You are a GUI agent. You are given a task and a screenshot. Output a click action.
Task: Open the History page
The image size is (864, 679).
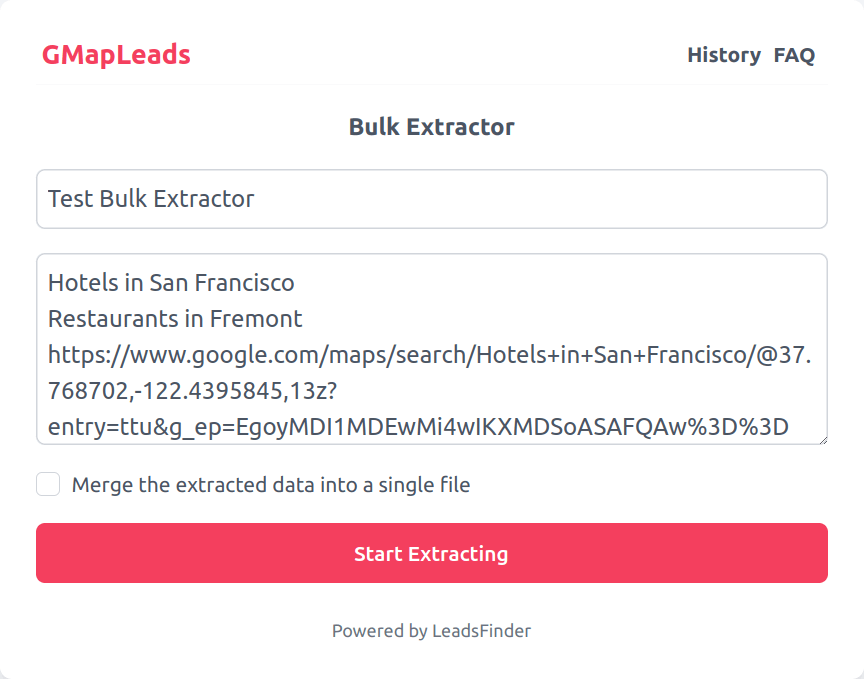tap(724, 55)
